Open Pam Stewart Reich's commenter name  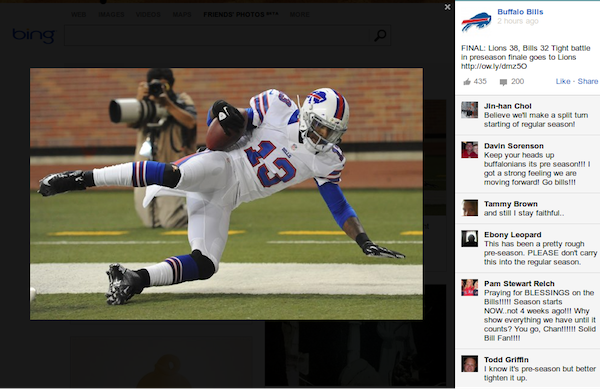tap(519, 283)
